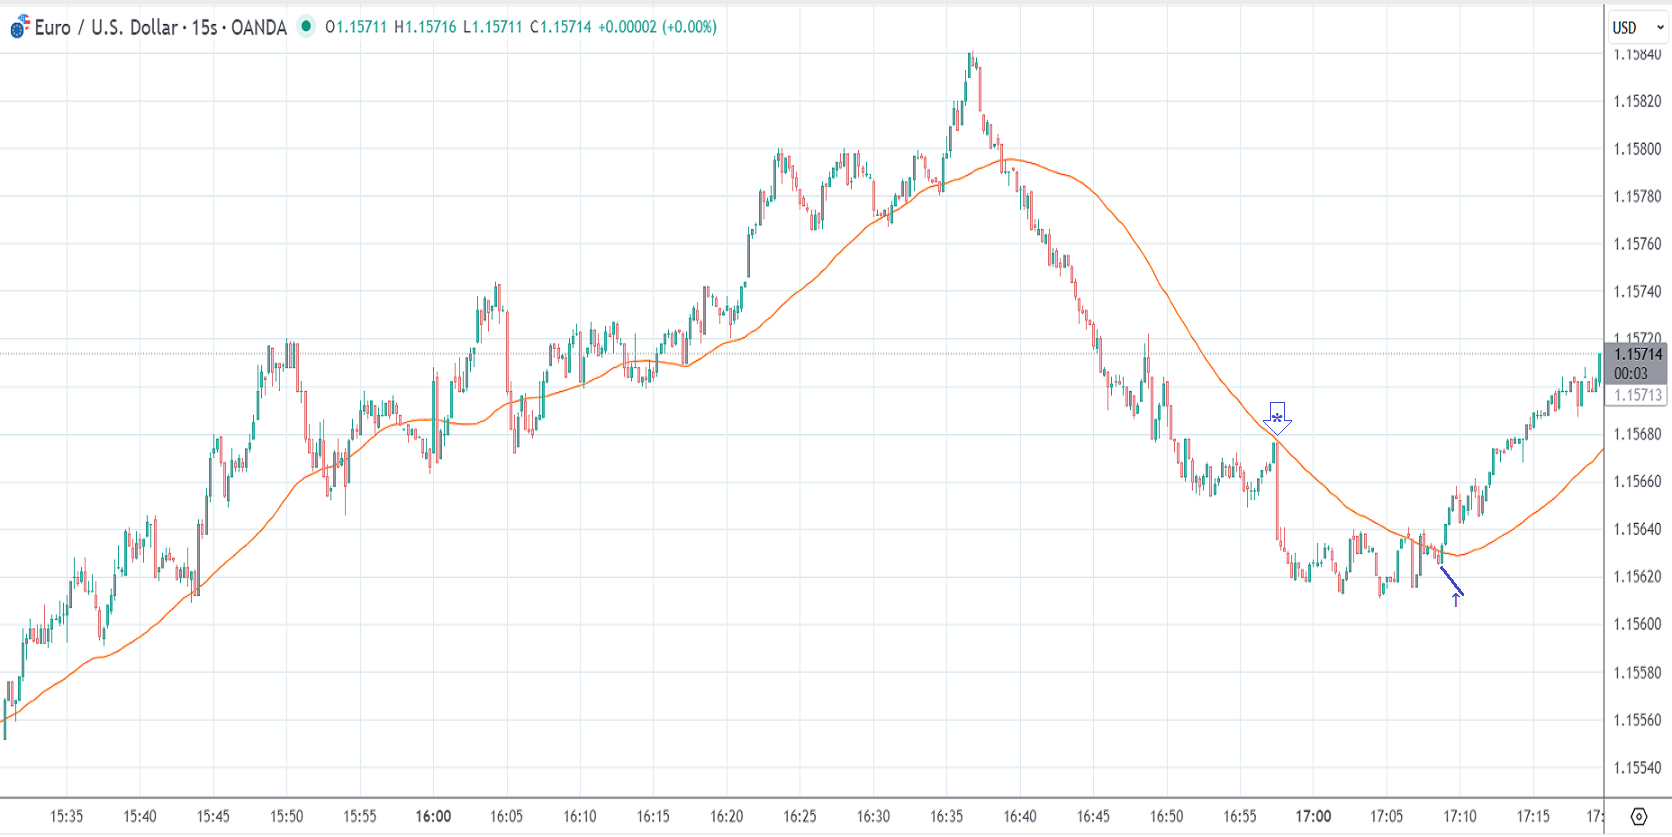Click time axis label 17:10
Viewport: 1672px width, 837px height.
click(x=1460, y=816)
